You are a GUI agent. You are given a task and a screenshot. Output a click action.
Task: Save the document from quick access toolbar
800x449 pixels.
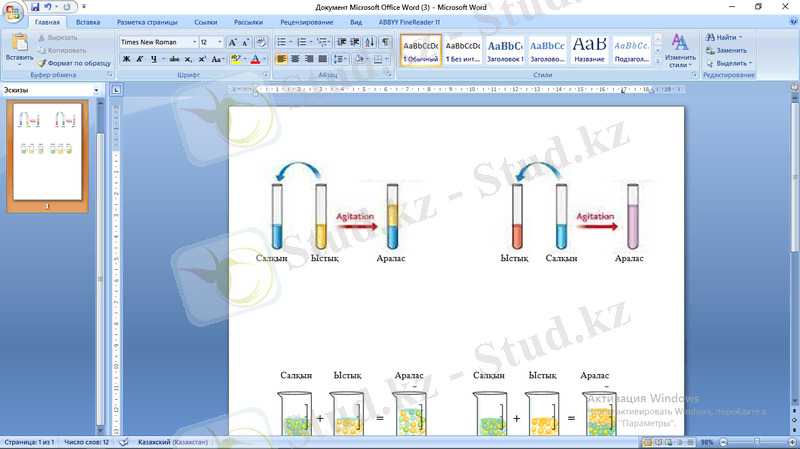35,6
